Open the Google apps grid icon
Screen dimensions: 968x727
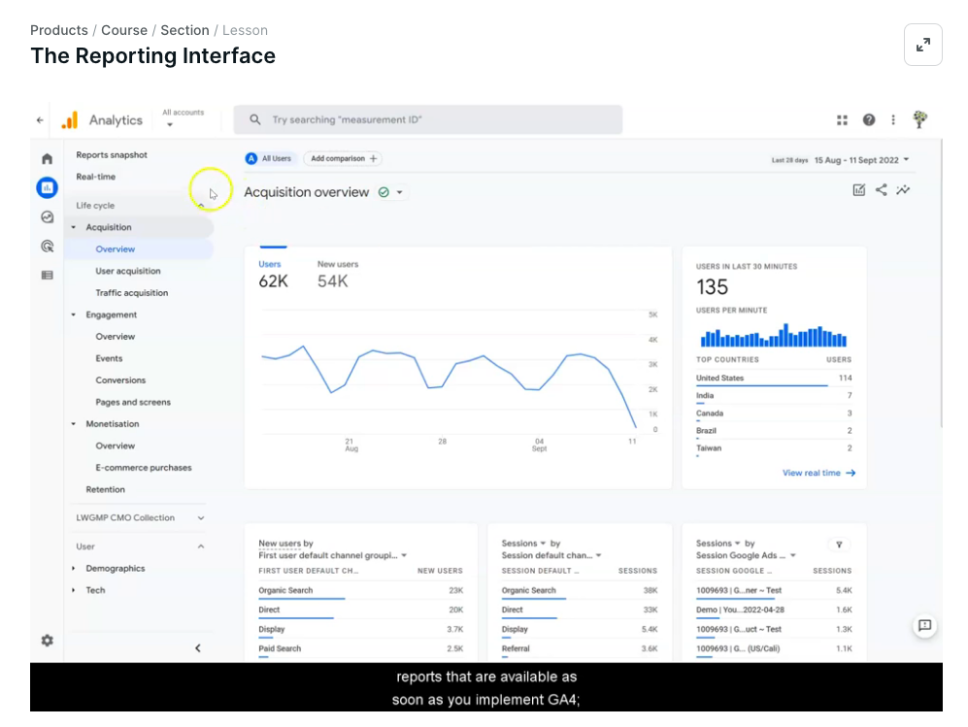[x=842, y=120]
